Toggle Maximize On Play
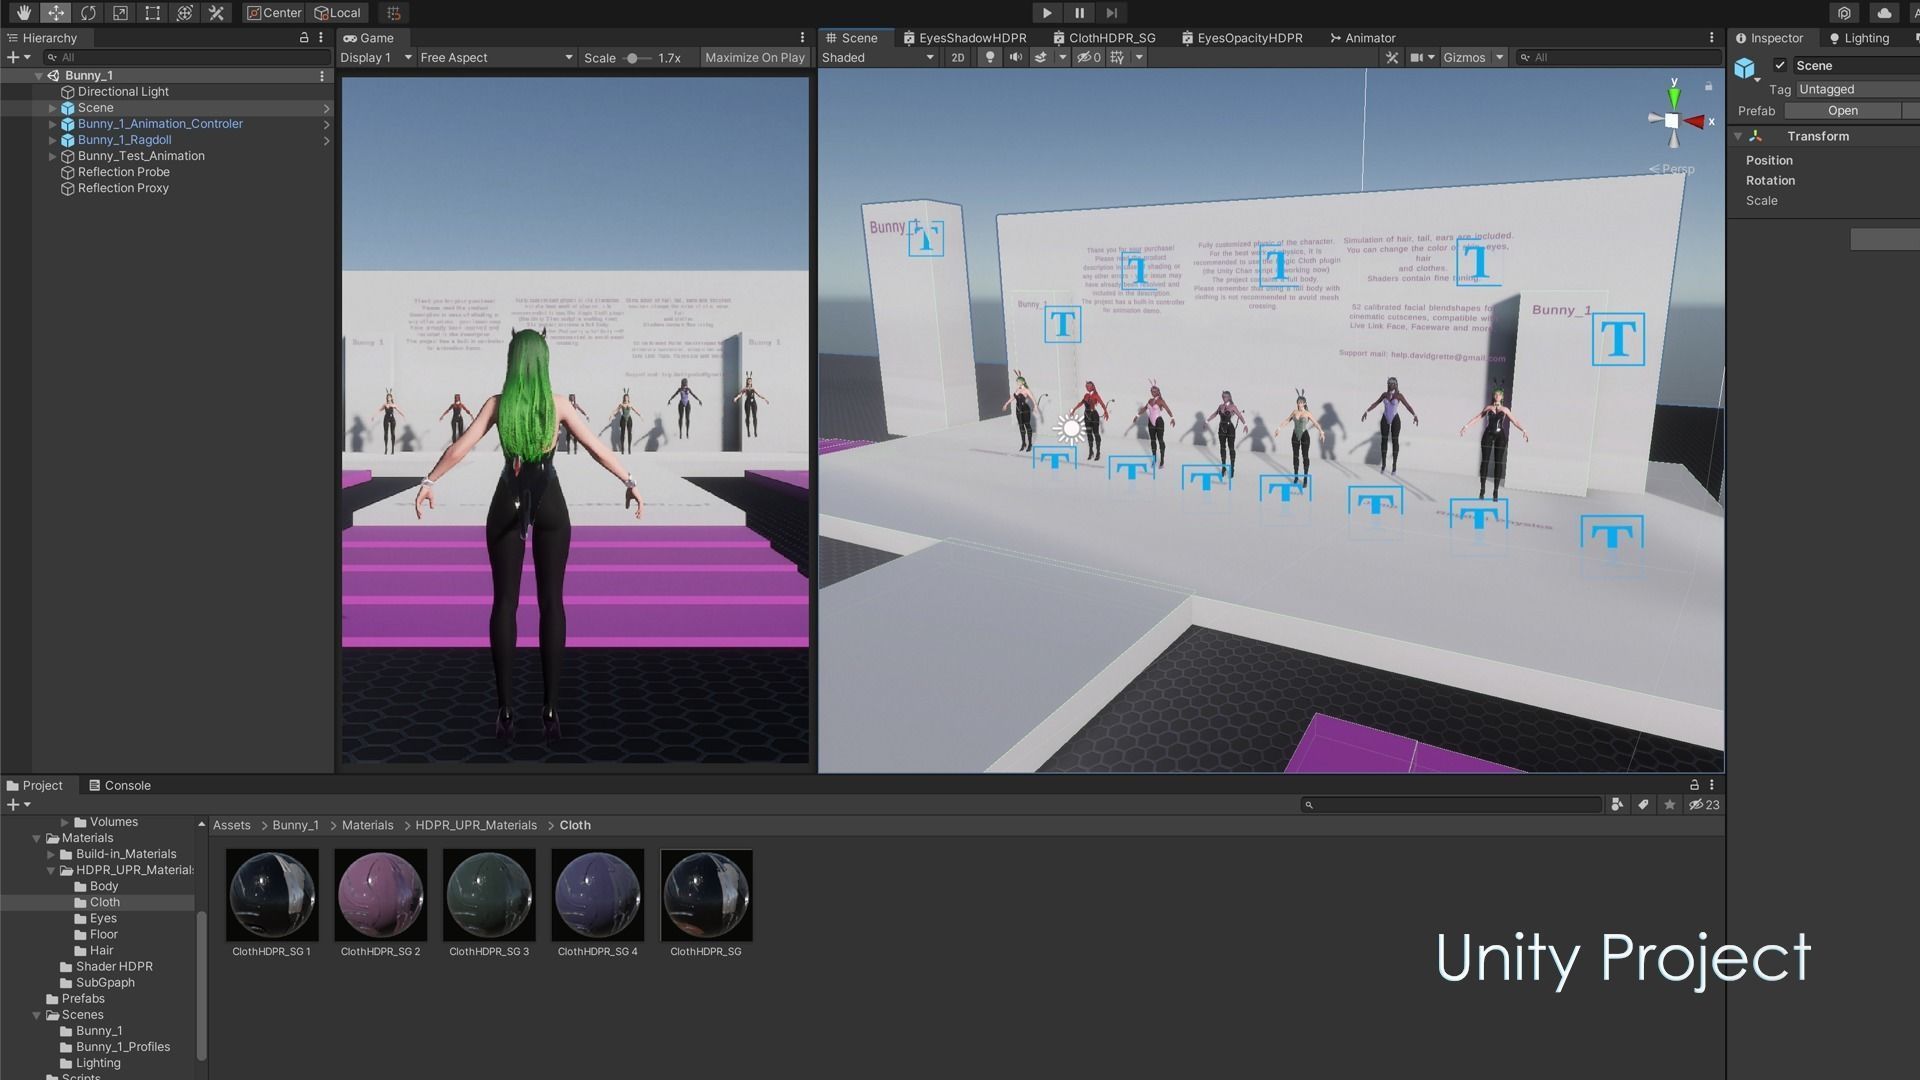Viewport: 1920px width, 1080px height. click(754, 57)
